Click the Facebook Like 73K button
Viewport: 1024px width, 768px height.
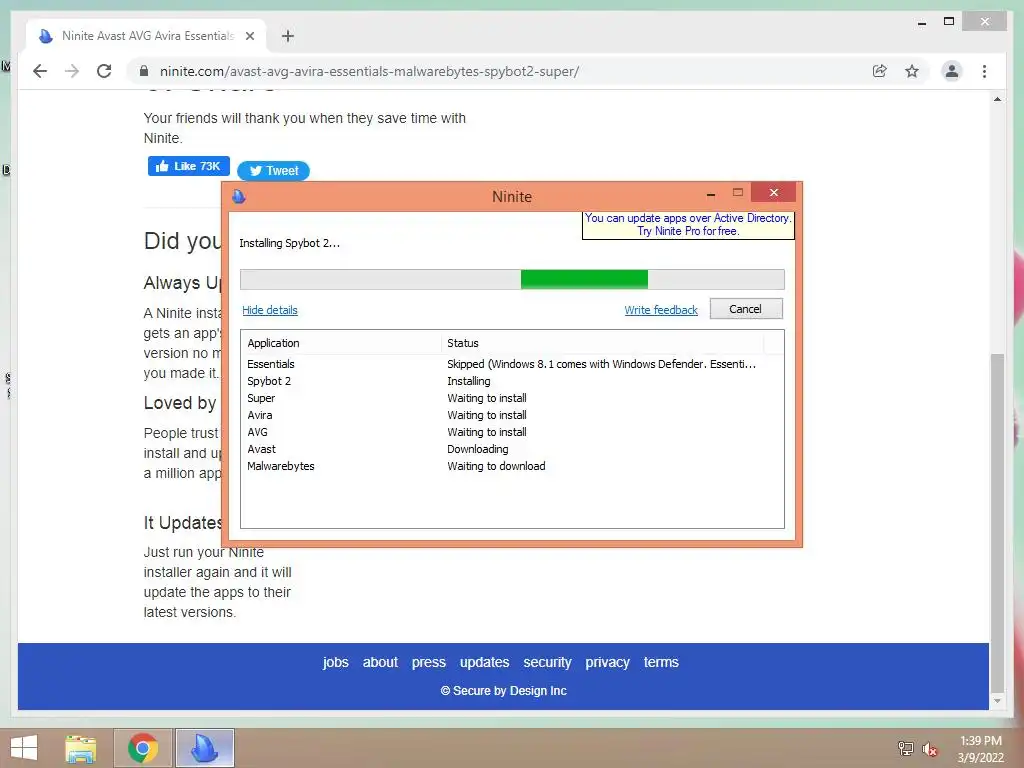pyautogui.click(x=189, y=166)
